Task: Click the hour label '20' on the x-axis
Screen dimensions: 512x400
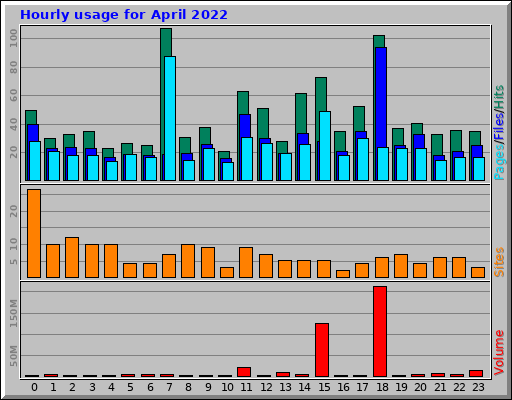Action: pyautogui.click(x=420, y=387)
